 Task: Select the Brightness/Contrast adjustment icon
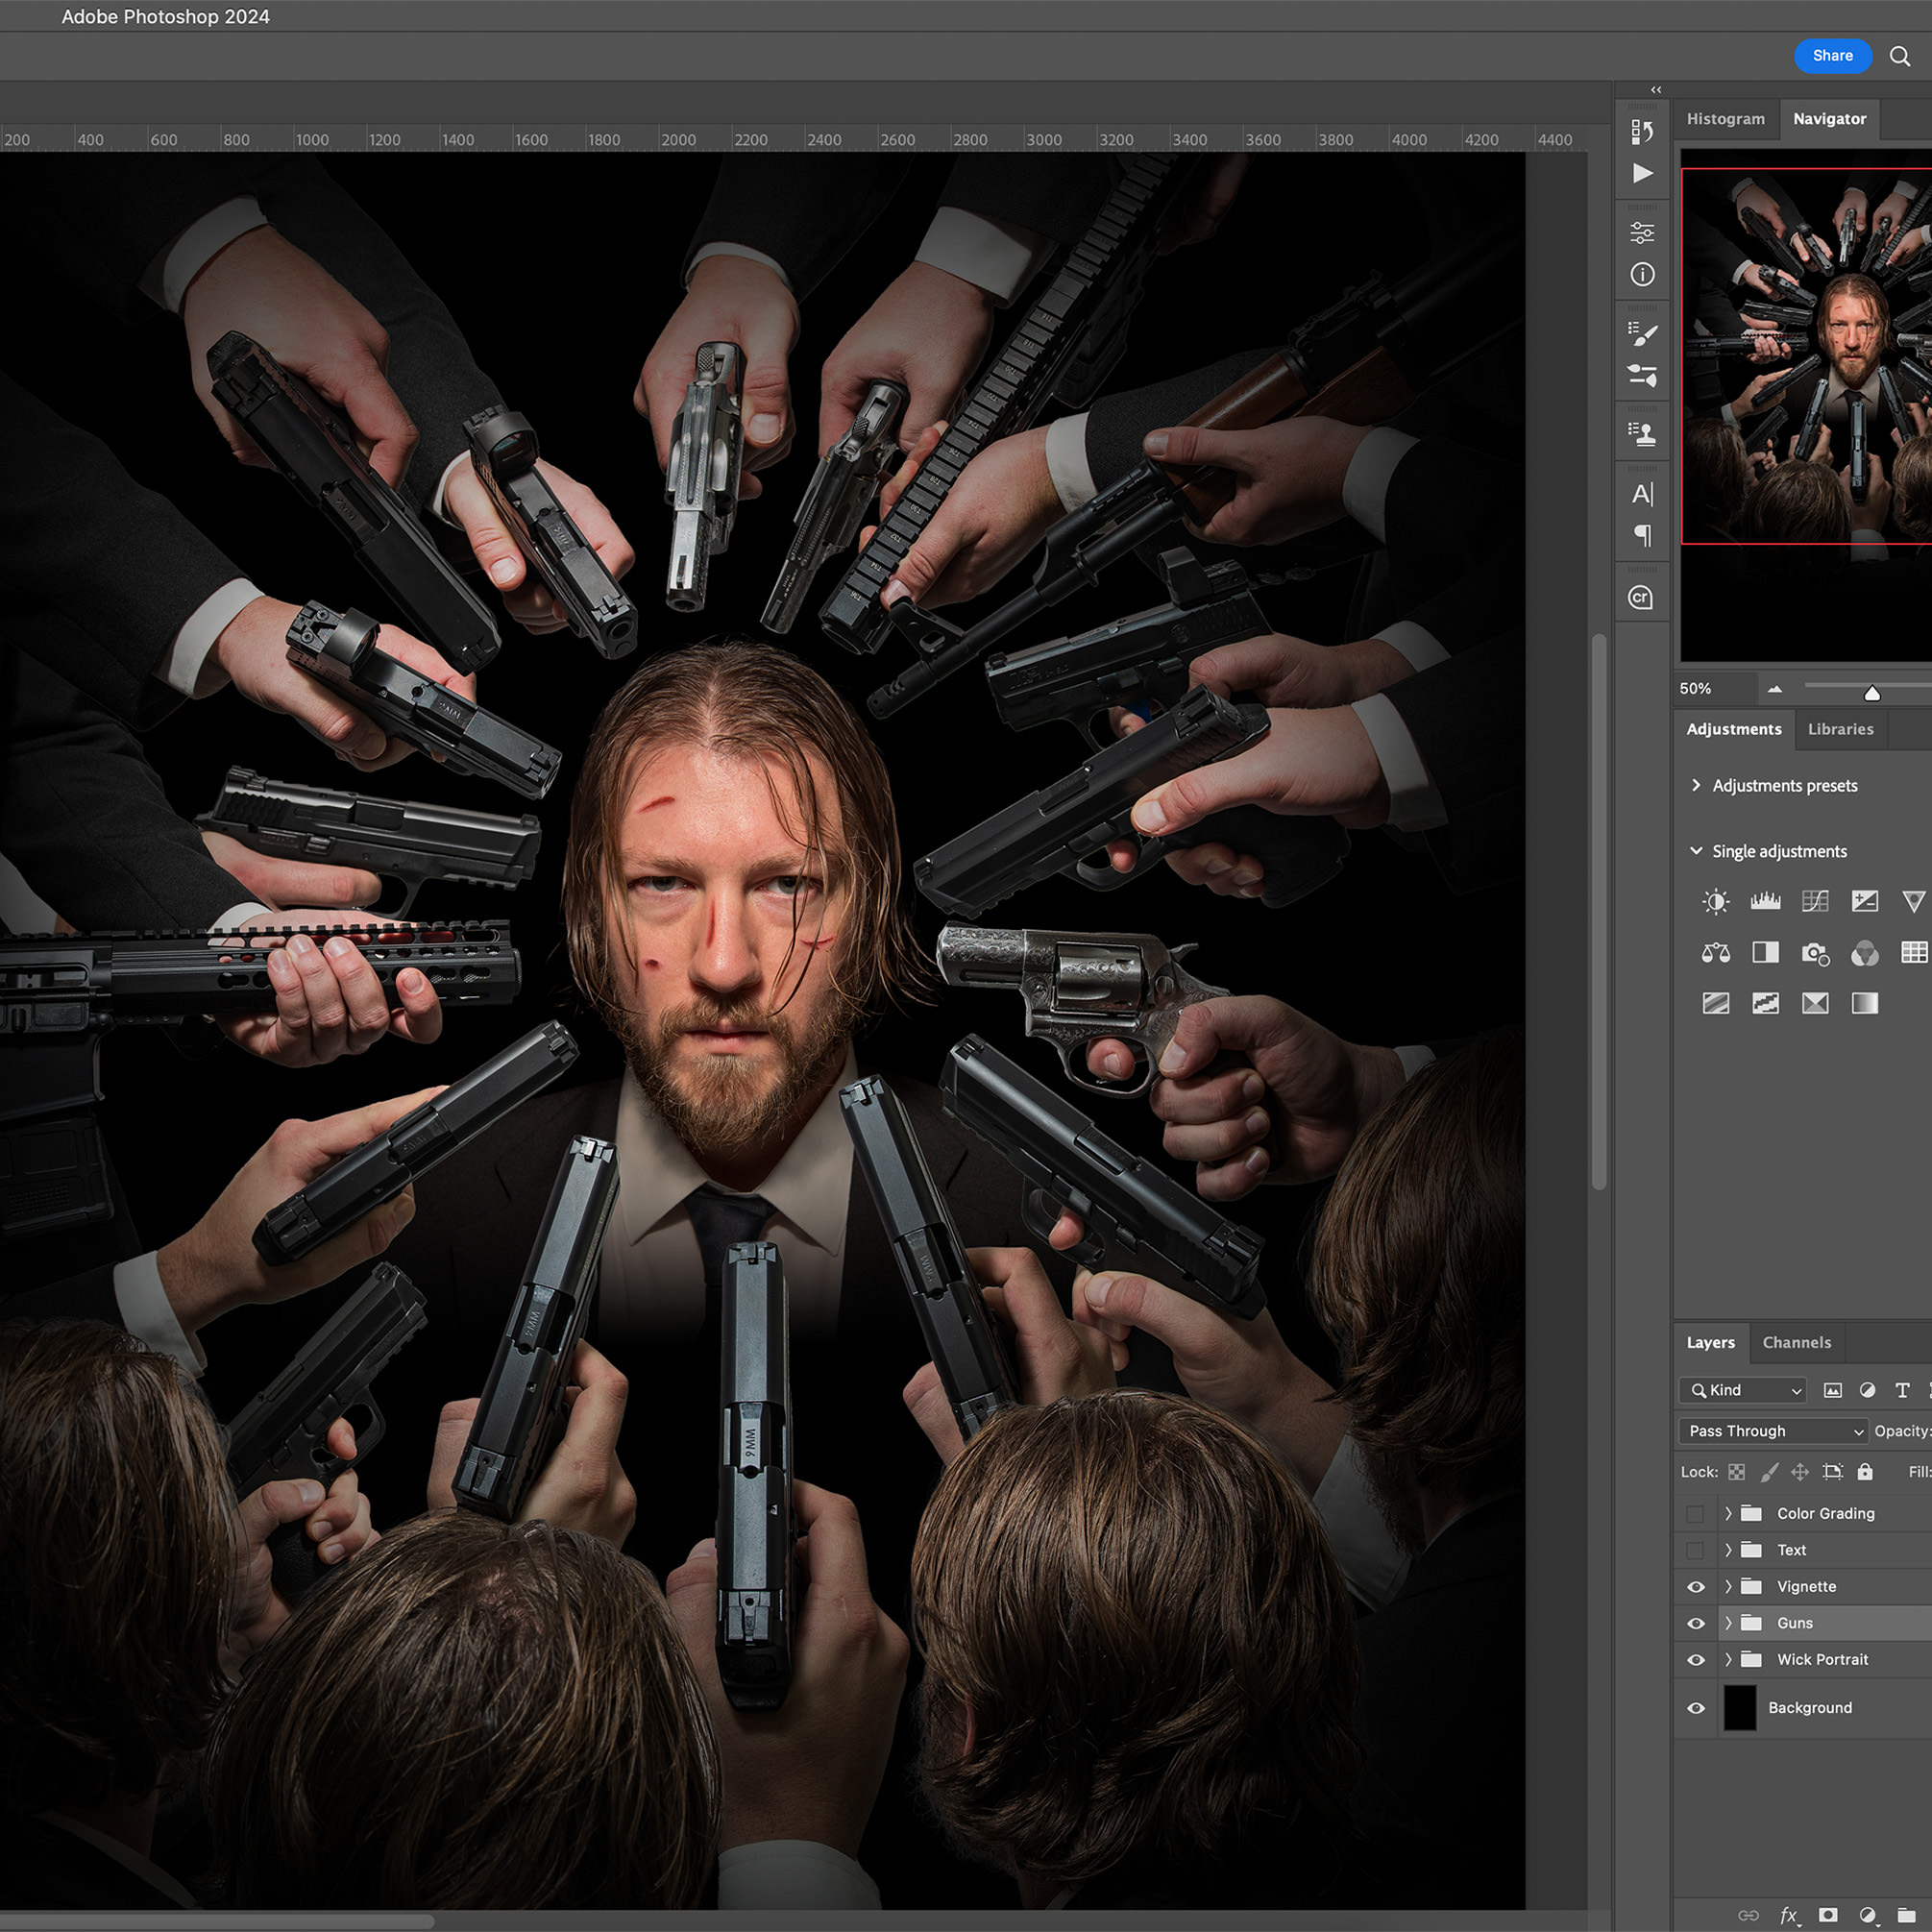point(1717,901)
